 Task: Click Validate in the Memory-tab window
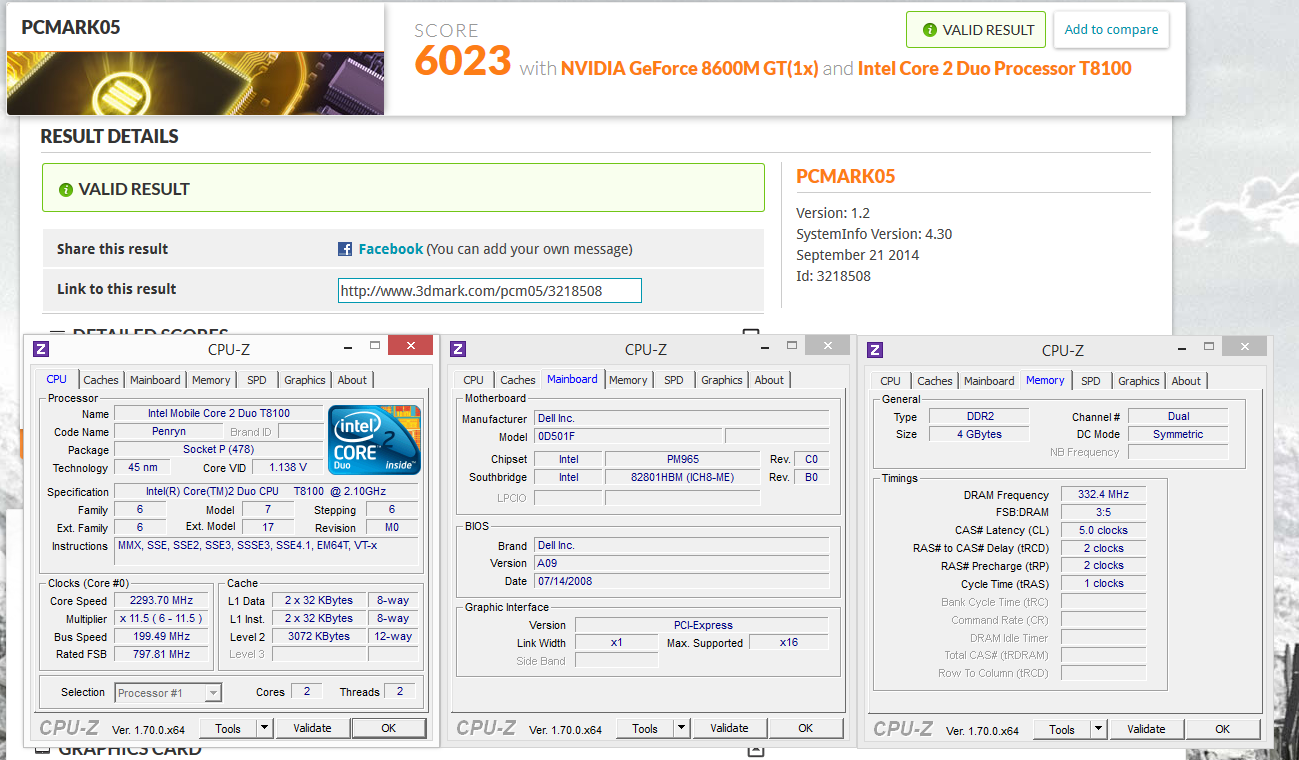[x=1146, y=729]
